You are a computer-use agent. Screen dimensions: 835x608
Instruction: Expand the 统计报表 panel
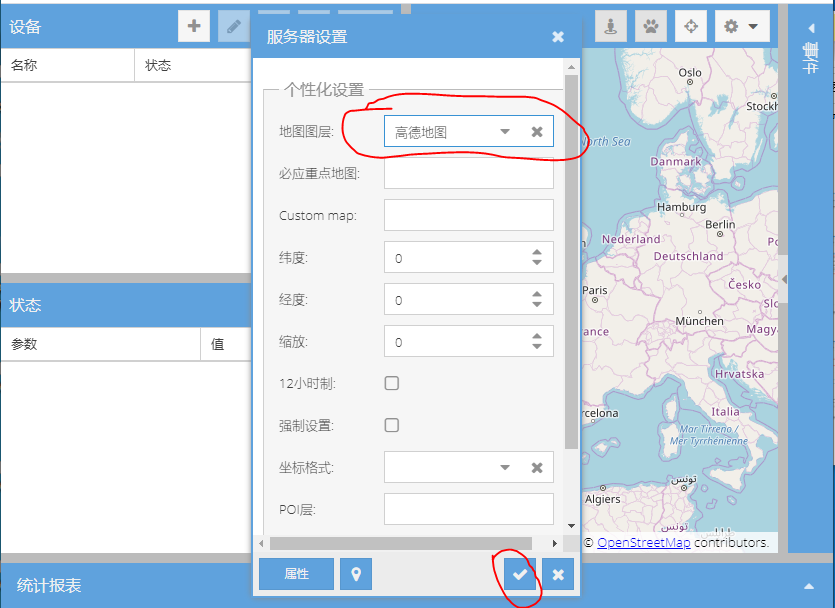[x=808, y=586]
